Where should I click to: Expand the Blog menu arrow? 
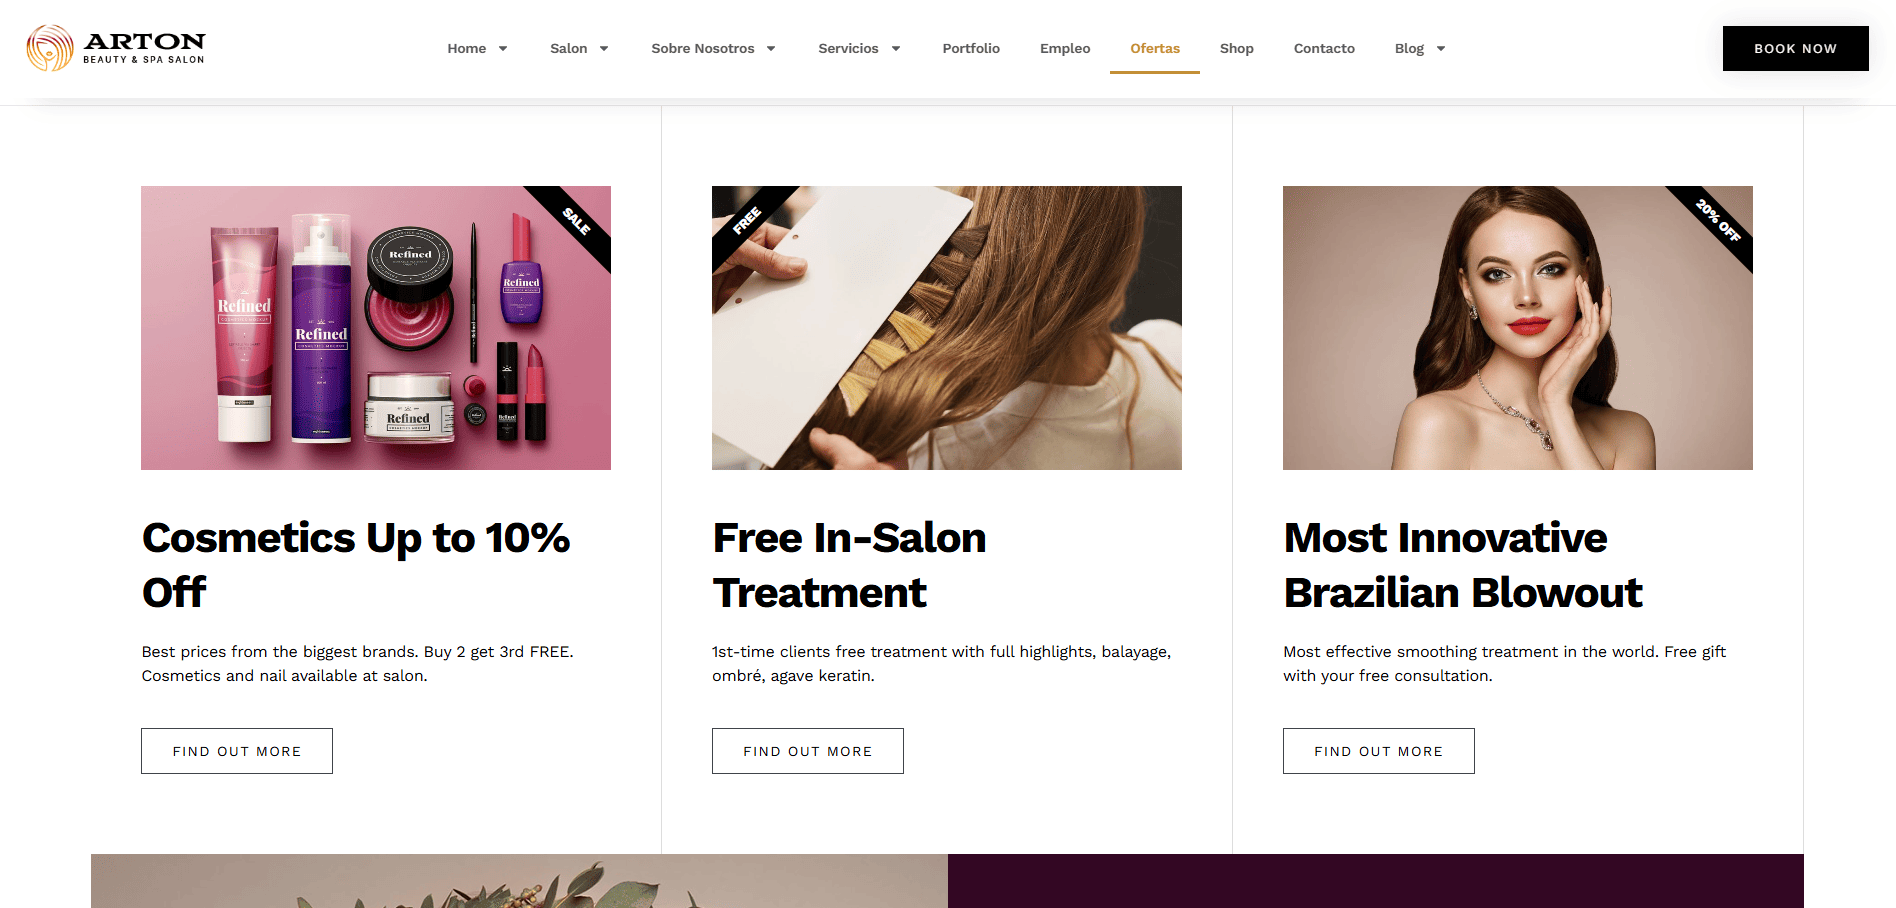1441,49
